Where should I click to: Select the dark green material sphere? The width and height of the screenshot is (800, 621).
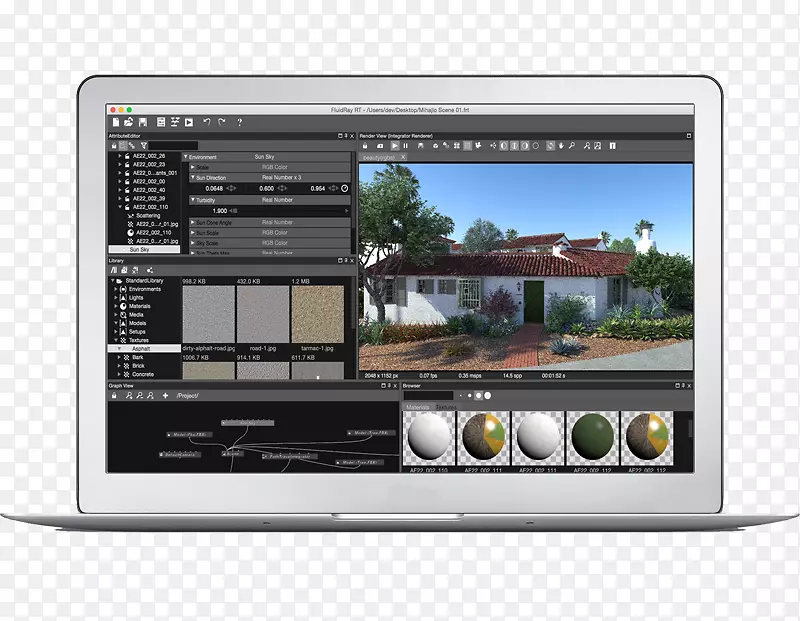[592, 437]
